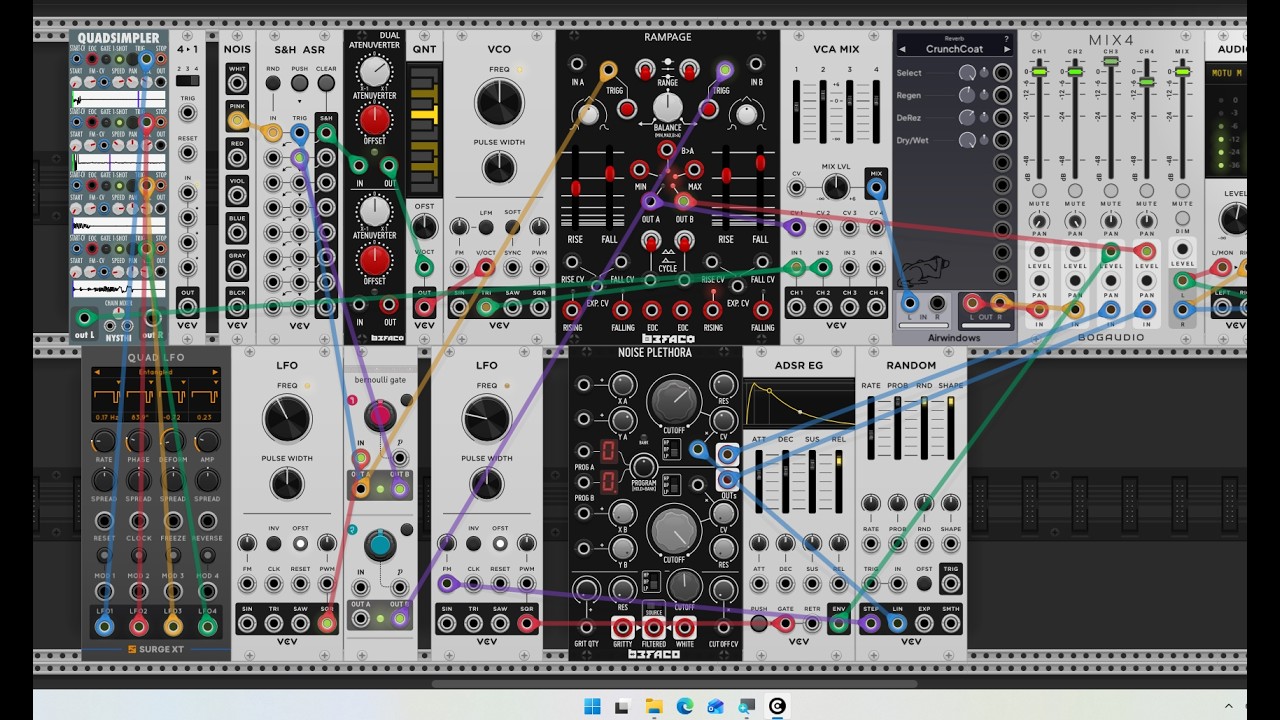Mute CH4 on the MIX4 mixer
1280x720 pixels.
click(x=1146, y=191)
